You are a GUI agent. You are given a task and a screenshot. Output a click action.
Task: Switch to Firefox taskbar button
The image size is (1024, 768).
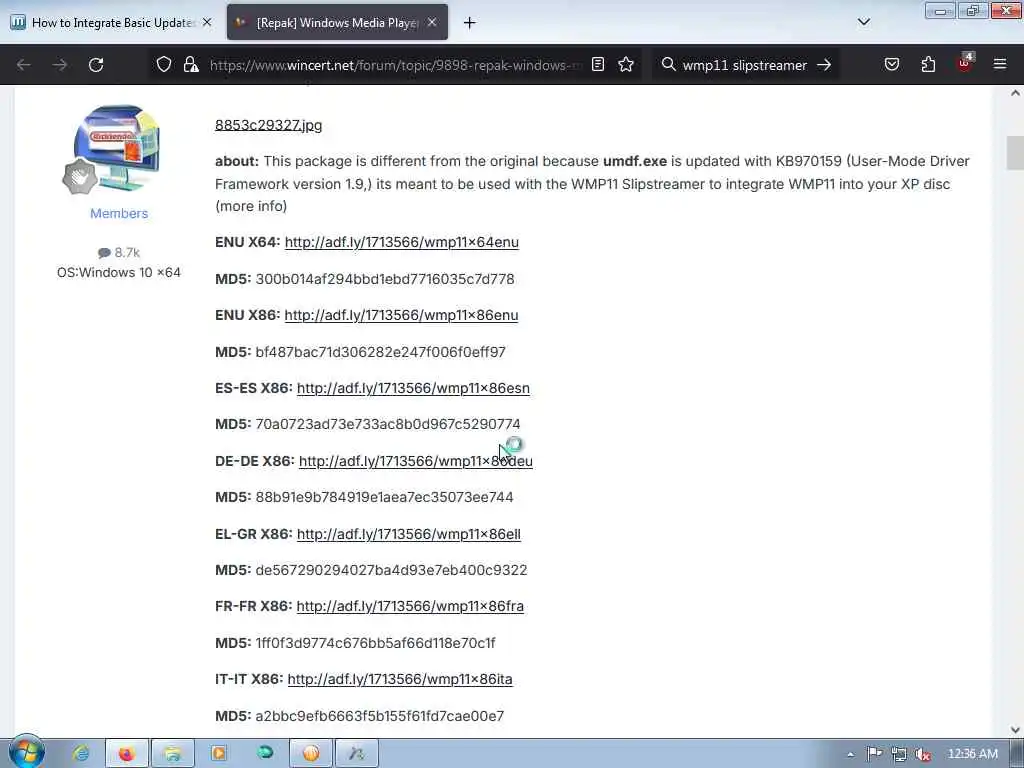127,754
